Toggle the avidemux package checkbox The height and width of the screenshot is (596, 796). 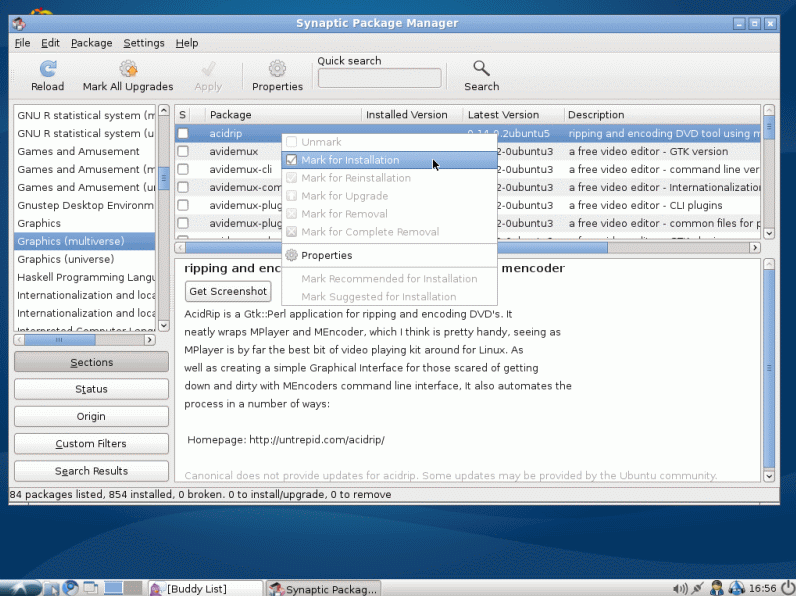tap(183, 151)
